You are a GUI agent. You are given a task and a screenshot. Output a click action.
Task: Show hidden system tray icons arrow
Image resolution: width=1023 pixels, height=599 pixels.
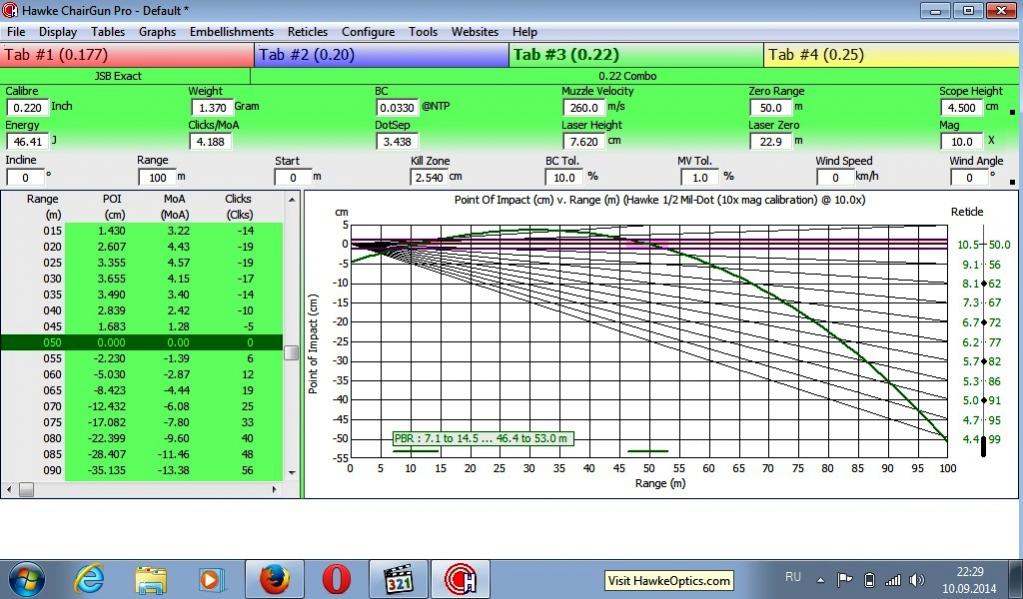pos(820,580)
